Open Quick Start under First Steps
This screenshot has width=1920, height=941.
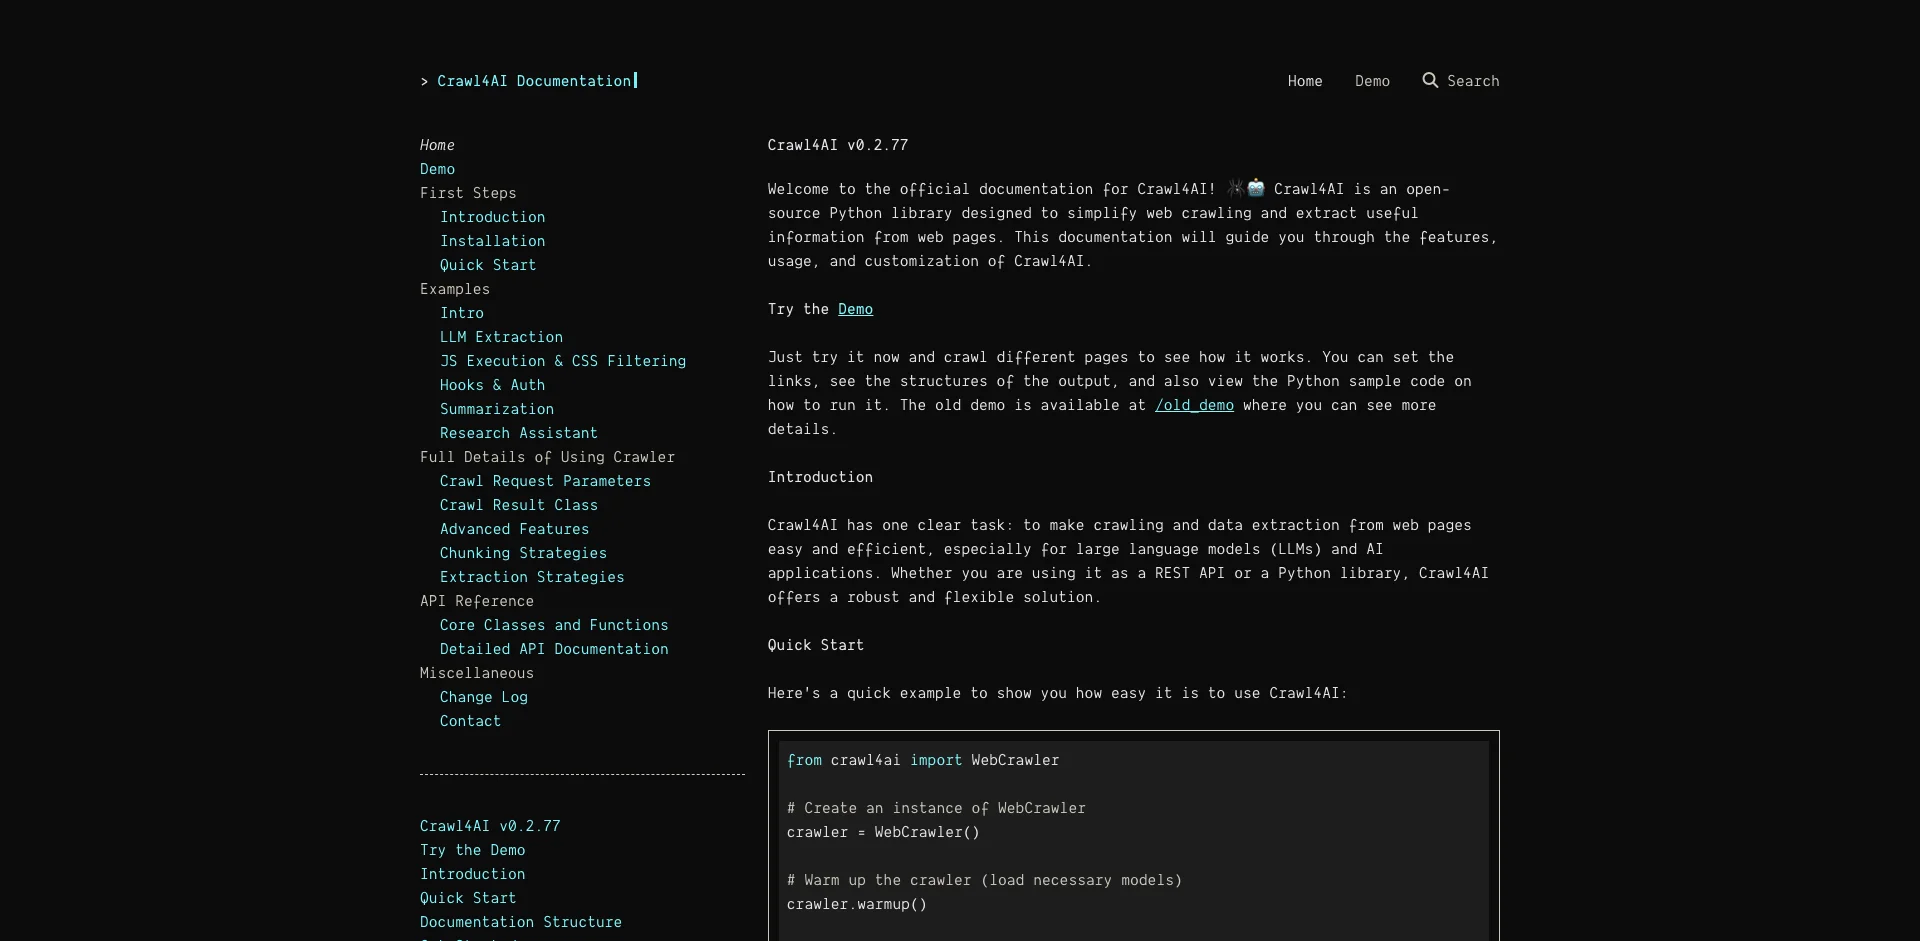click(x=488, y=265)
